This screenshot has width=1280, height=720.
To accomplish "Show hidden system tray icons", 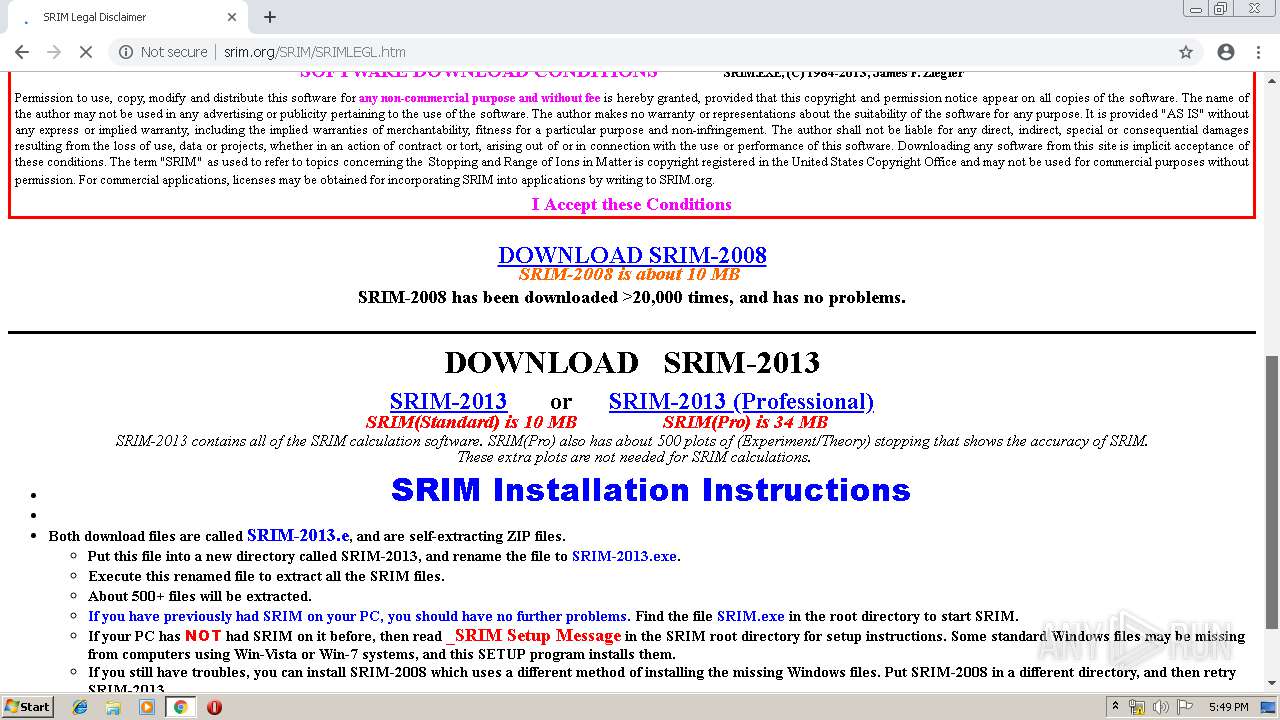I will (1115, 707).
